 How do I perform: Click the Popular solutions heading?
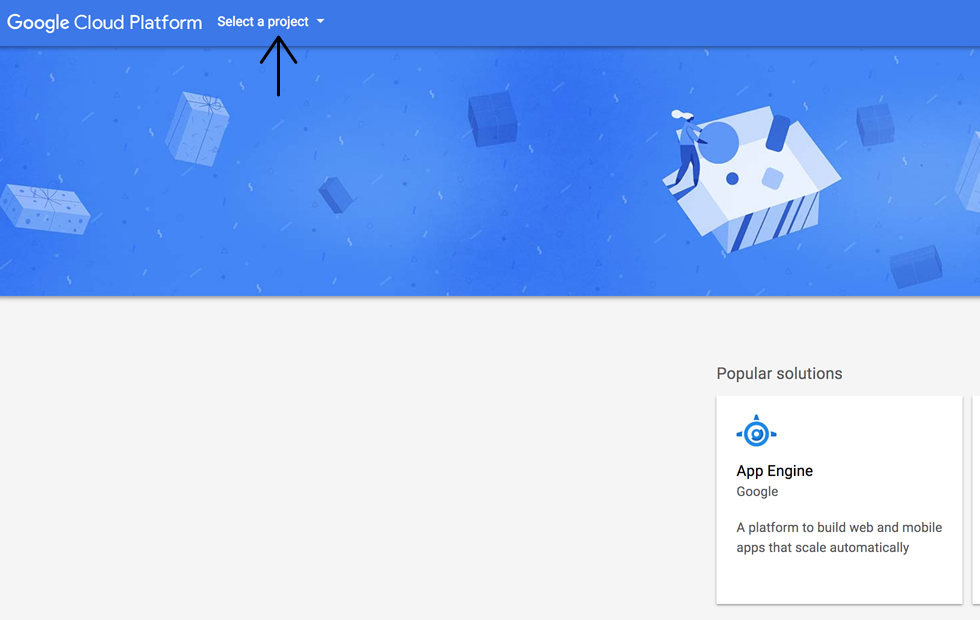tap(779, 373)
